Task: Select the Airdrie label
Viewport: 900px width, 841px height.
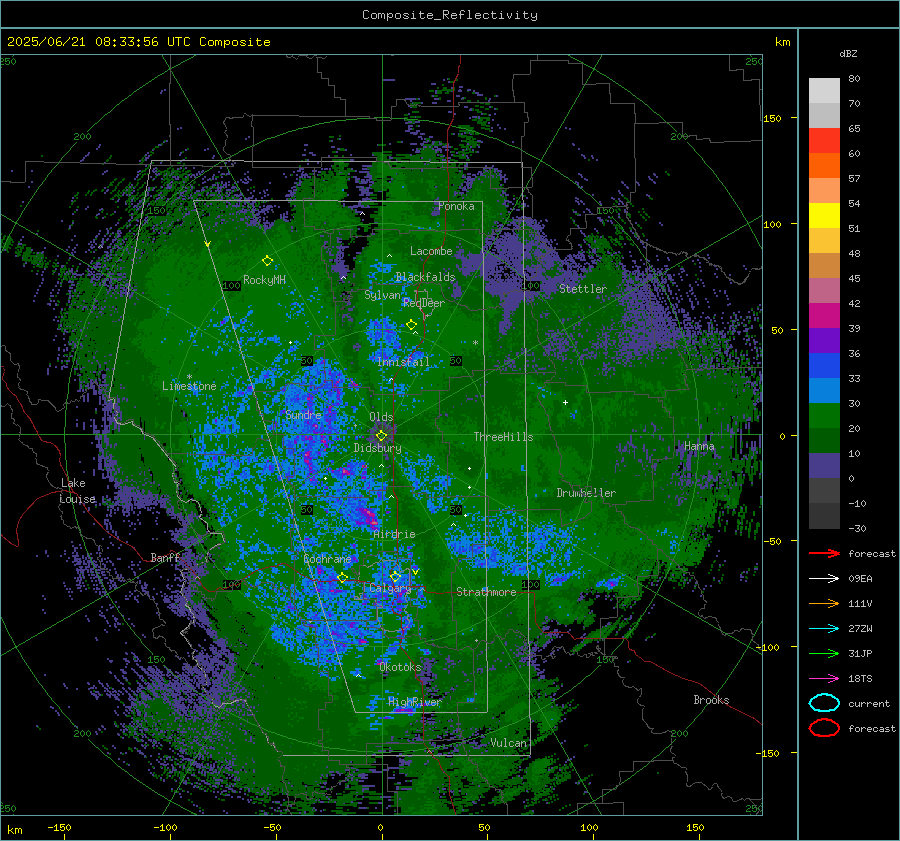Action: click(x=394, y=534)
